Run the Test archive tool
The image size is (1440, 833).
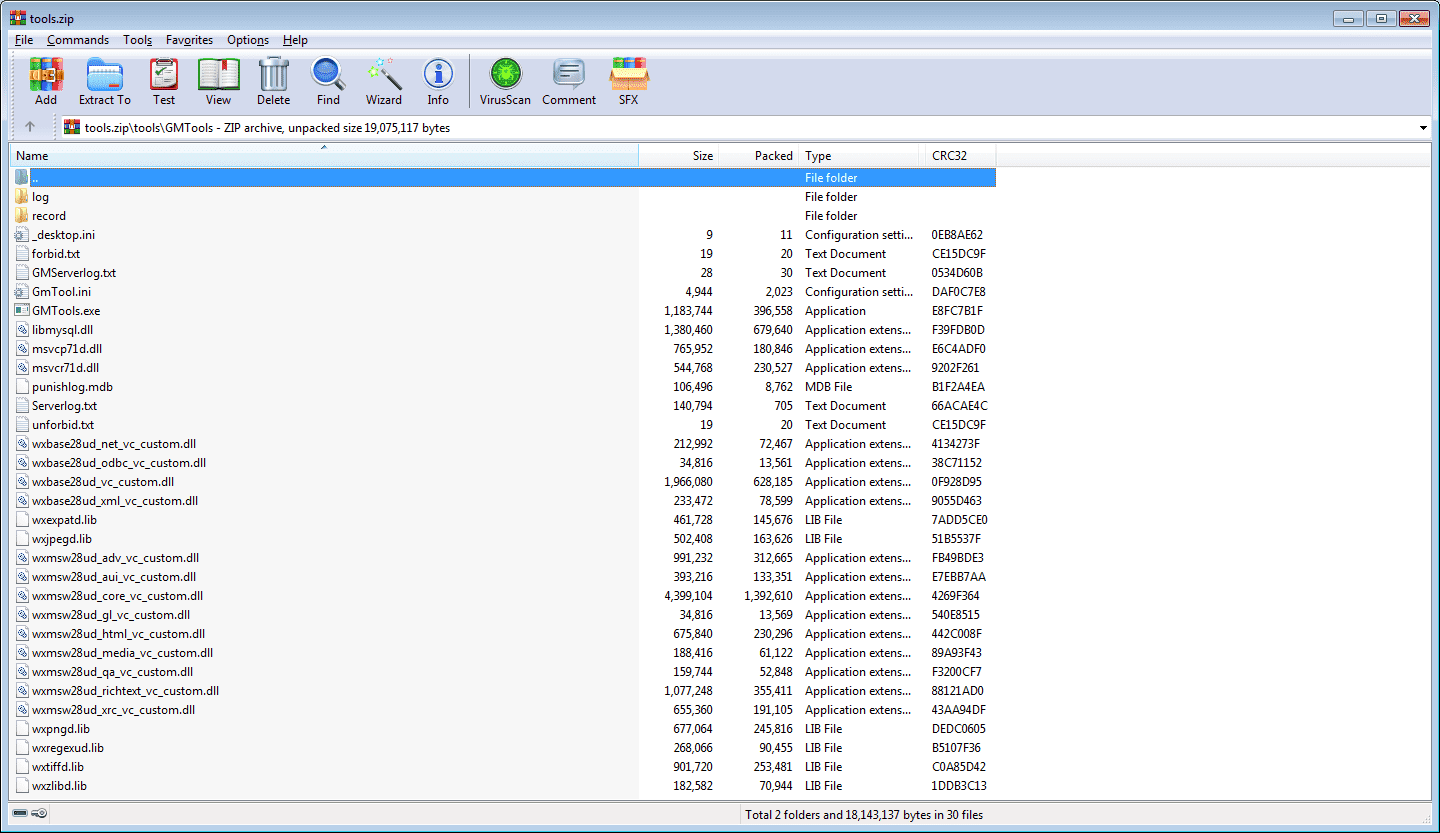point(164,82)
